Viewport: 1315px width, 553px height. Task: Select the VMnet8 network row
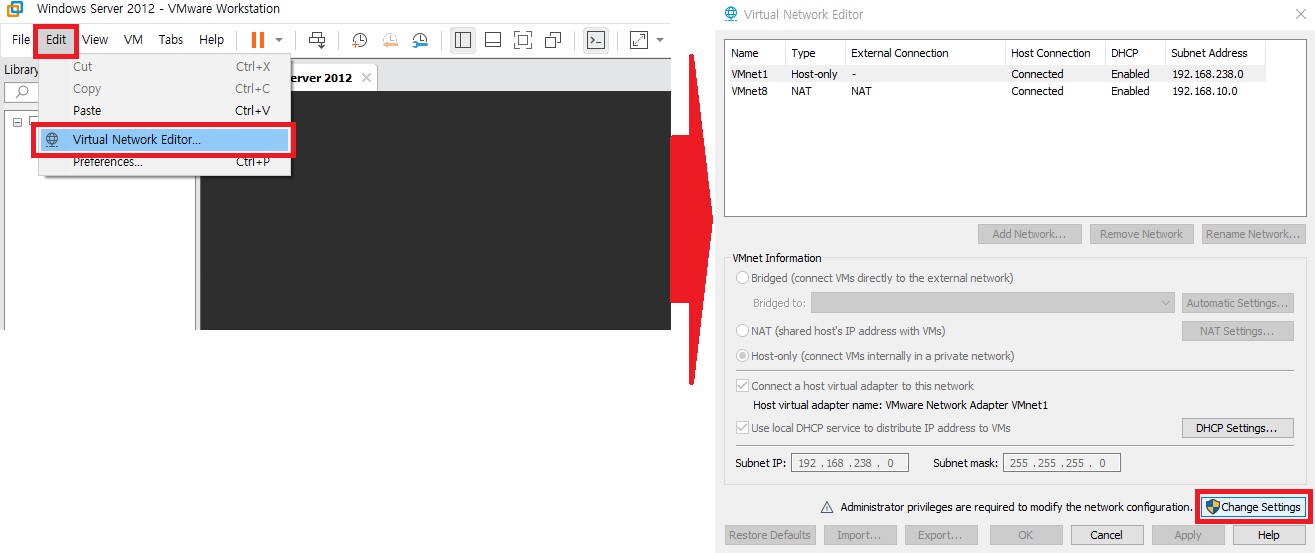click(x=995, y=91)
